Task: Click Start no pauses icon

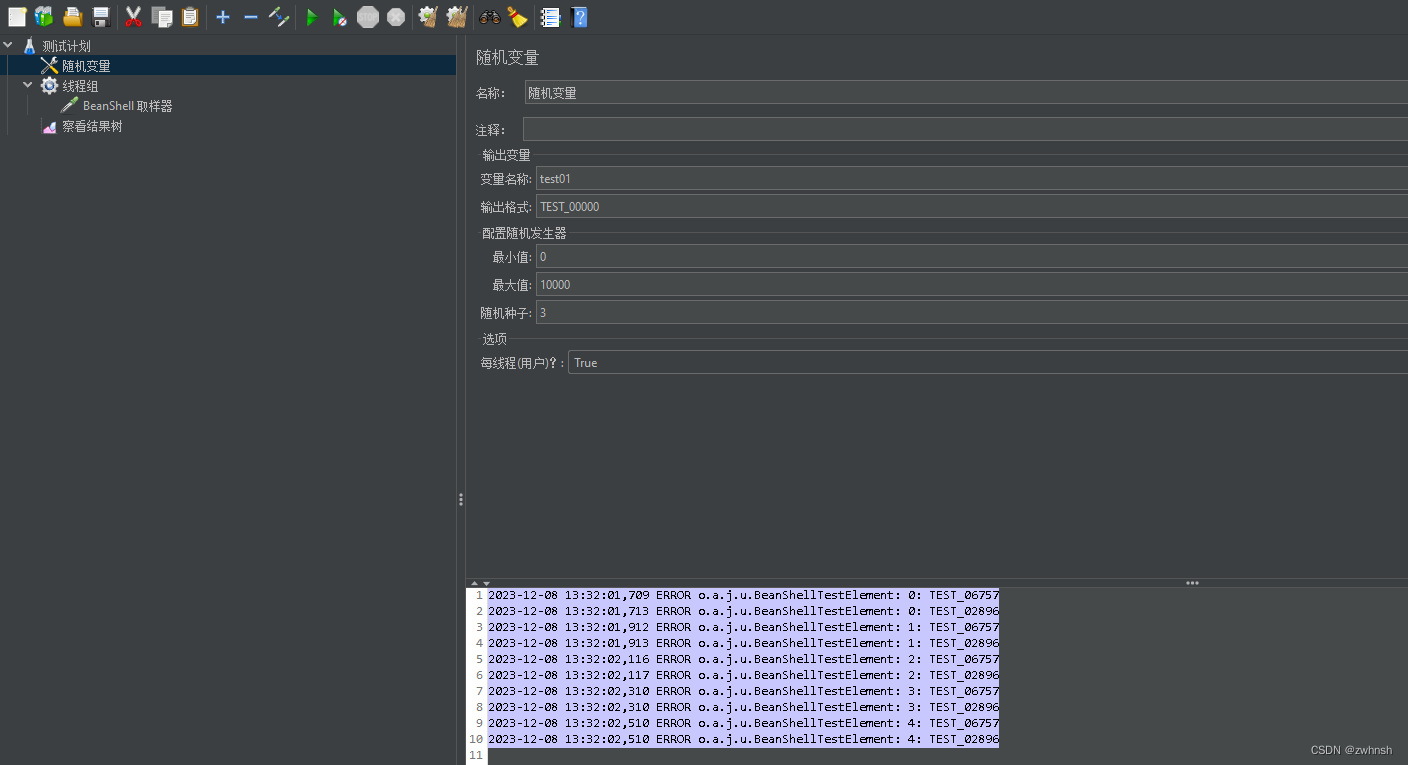Action: click(x=340, y=17)
